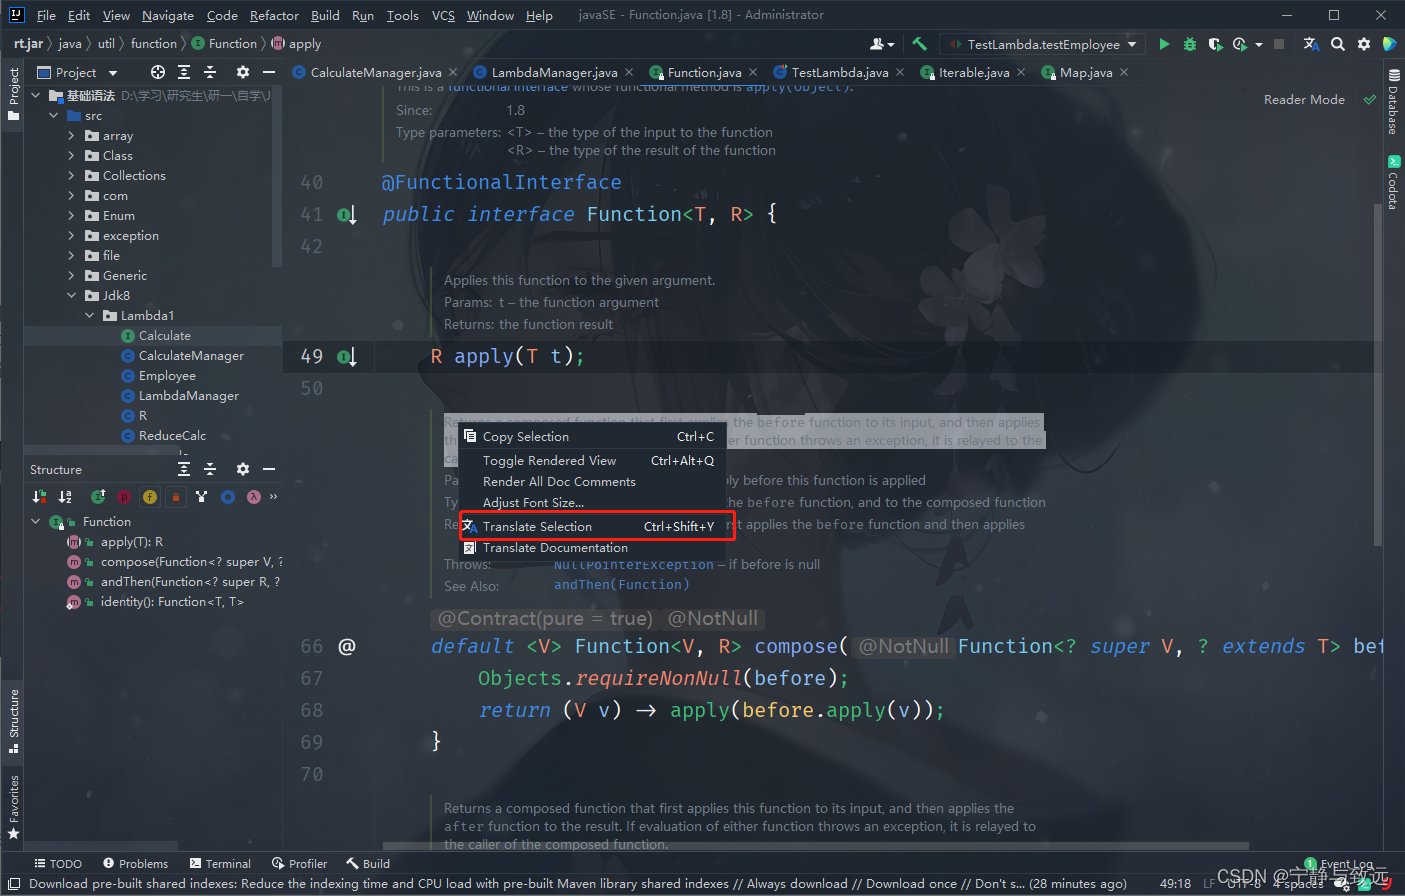Open the Profiler tool window
Image resolution: width=1405 pixels, height=896 pixels.
pyautogui.click(x=299, y=864)
